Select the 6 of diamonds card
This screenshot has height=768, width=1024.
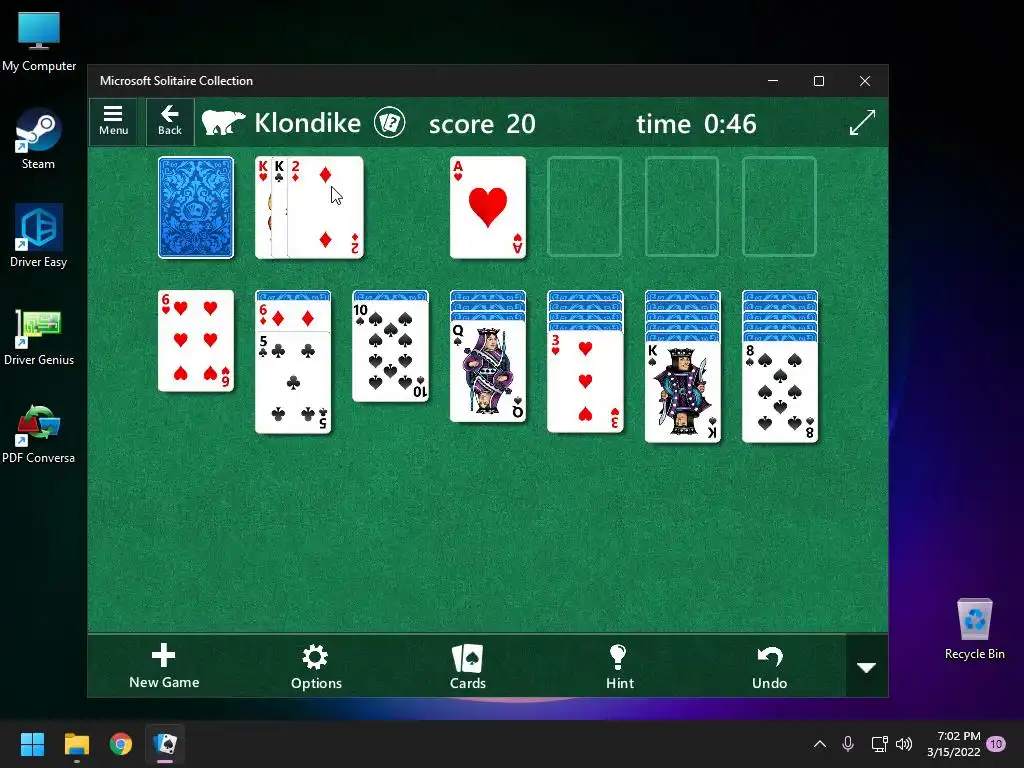pos(293,316)
